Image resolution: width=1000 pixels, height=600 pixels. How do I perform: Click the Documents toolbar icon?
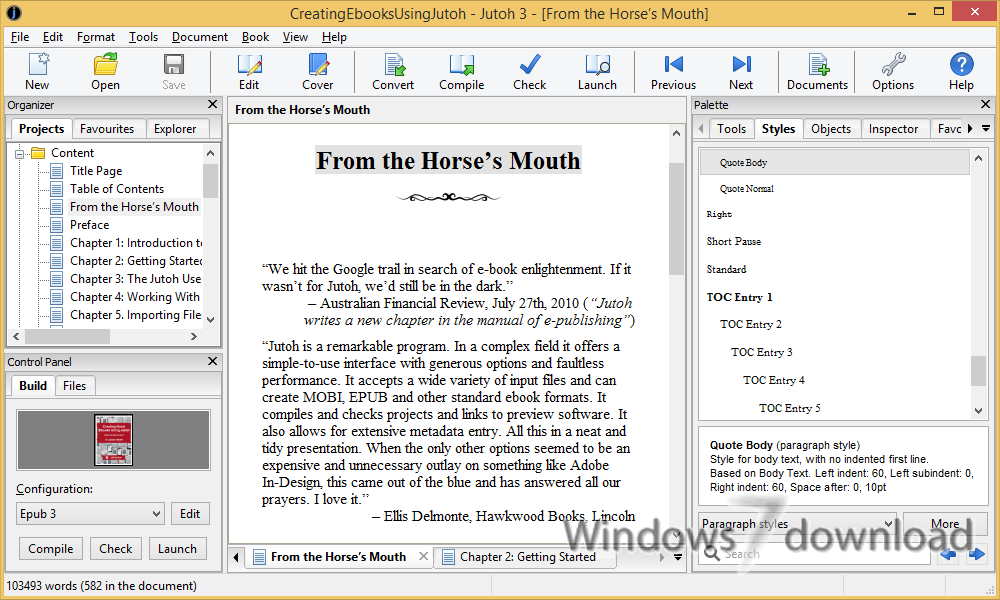(817, 71)
